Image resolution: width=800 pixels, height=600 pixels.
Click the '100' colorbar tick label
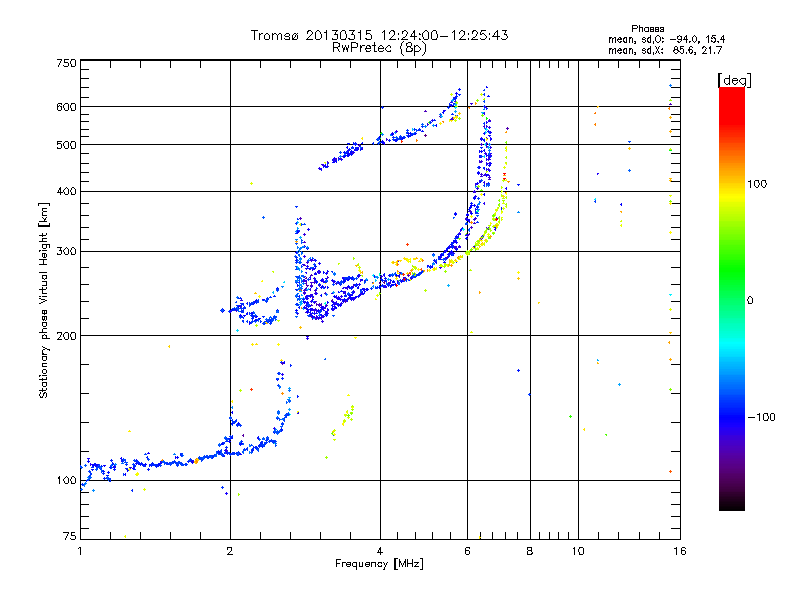[757, 184]
